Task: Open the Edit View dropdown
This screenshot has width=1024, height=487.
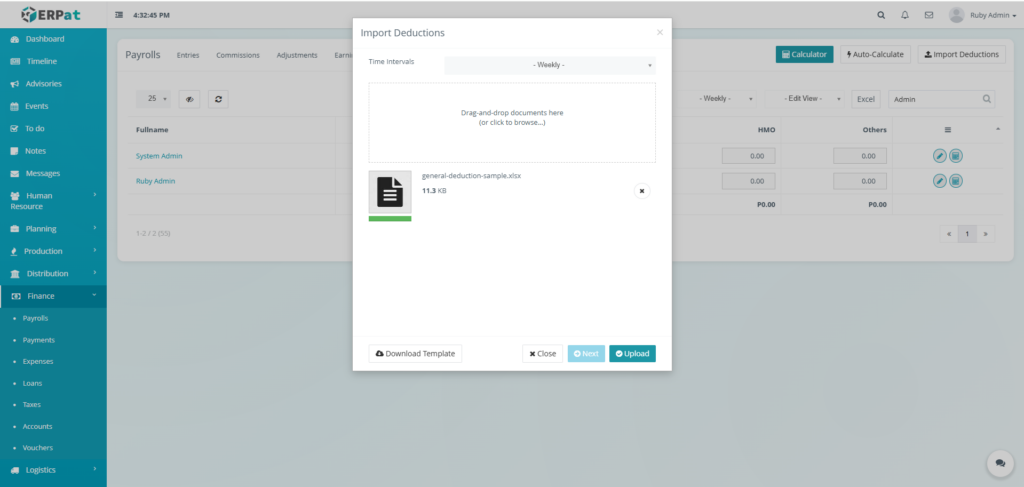Action: pyautogui.click(x=806, y=99)
